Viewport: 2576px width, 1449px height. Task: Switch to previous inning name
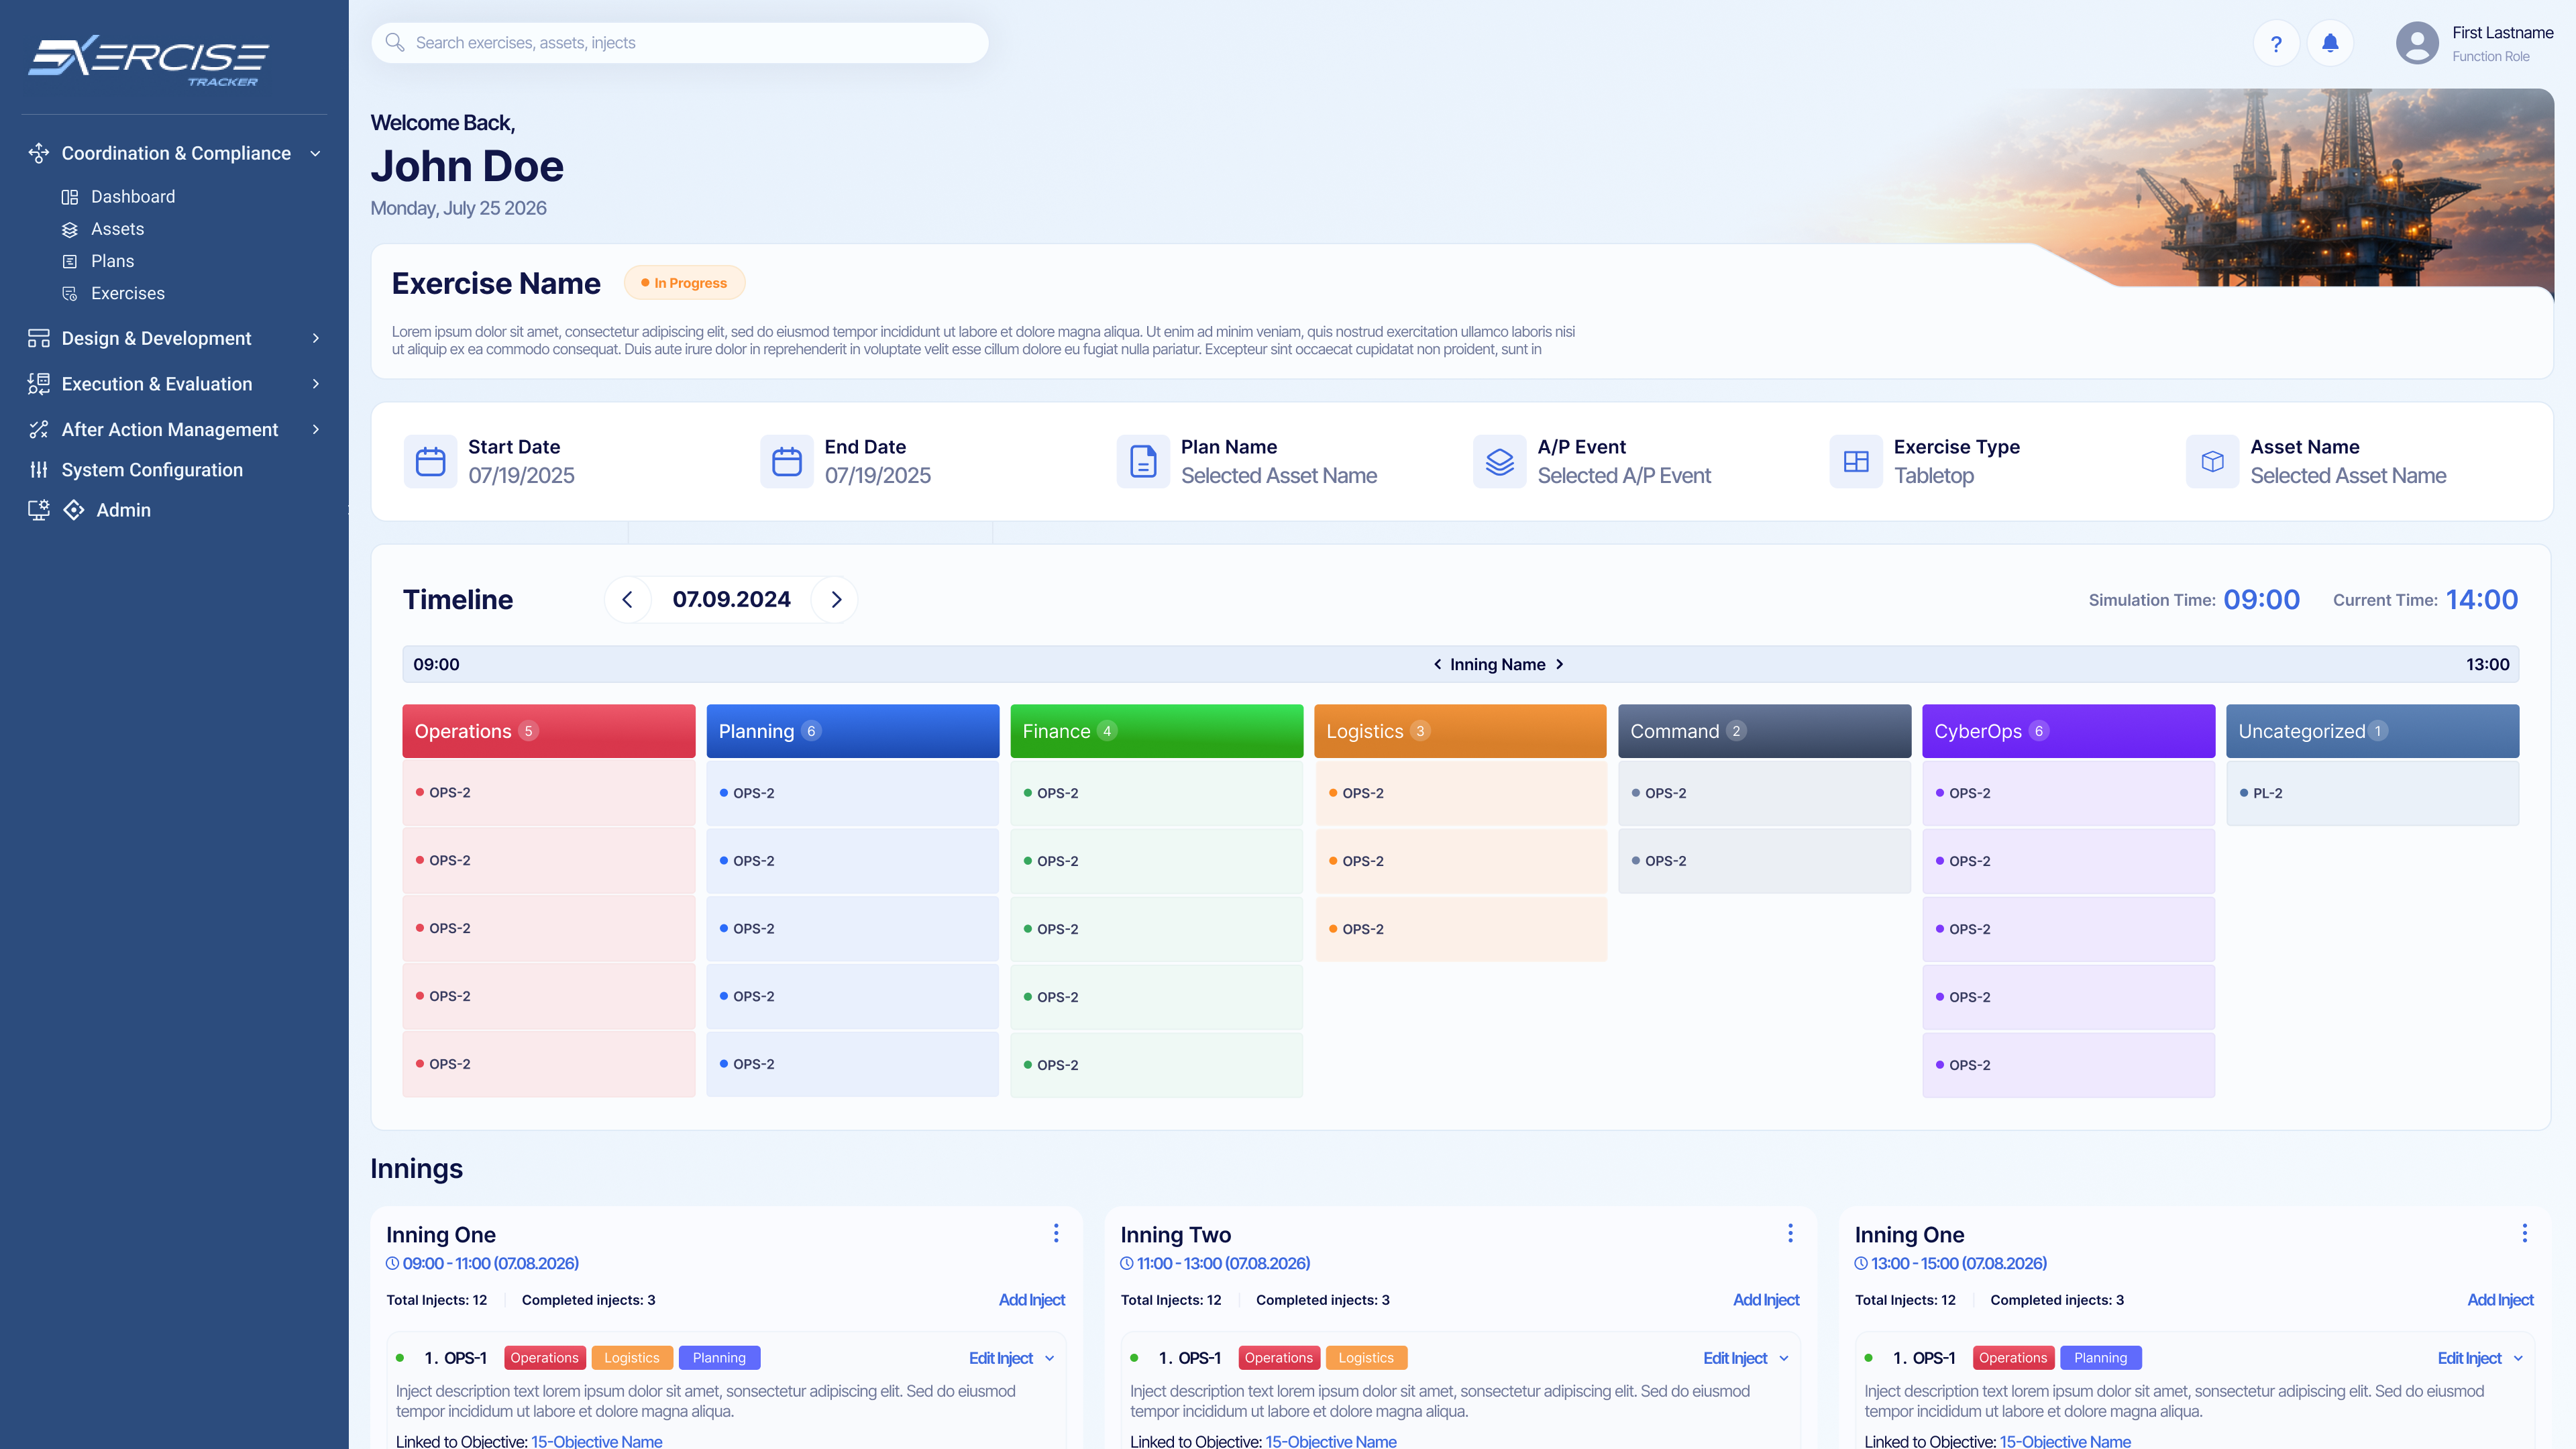(1438, 664)
